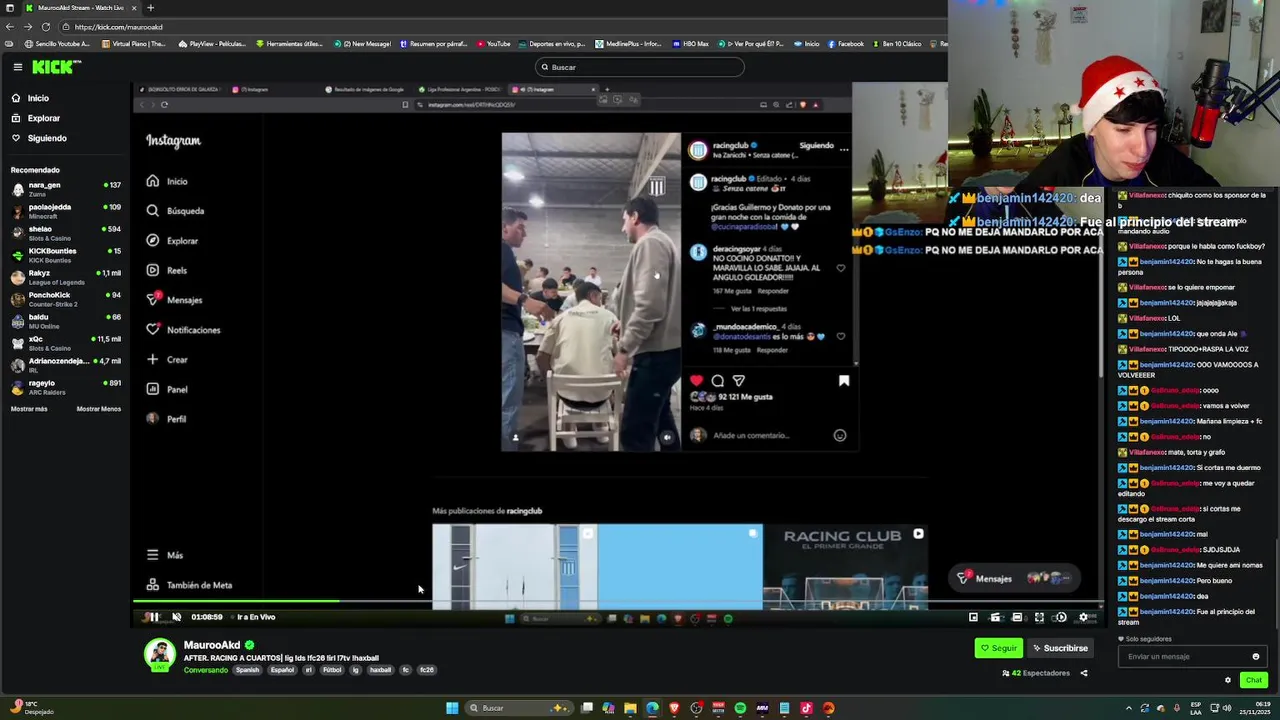Pause the stream video

(154, 617)
